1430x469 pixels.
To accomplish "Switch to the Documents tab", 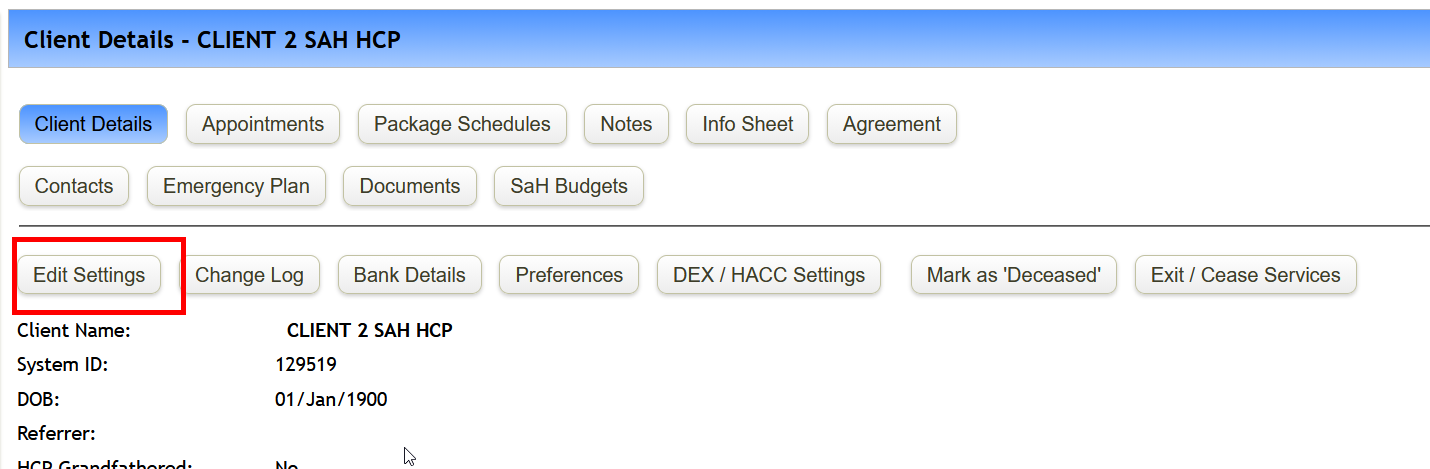I will pos(410,187).
